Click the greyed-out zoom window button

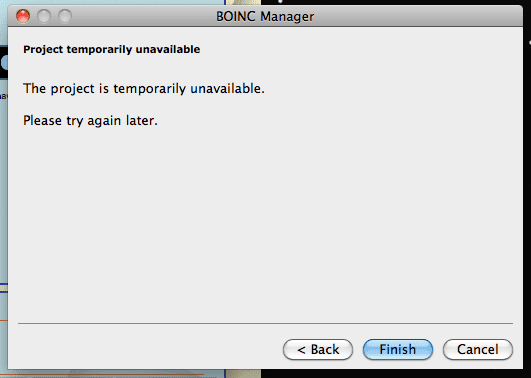tap(65, 16)
